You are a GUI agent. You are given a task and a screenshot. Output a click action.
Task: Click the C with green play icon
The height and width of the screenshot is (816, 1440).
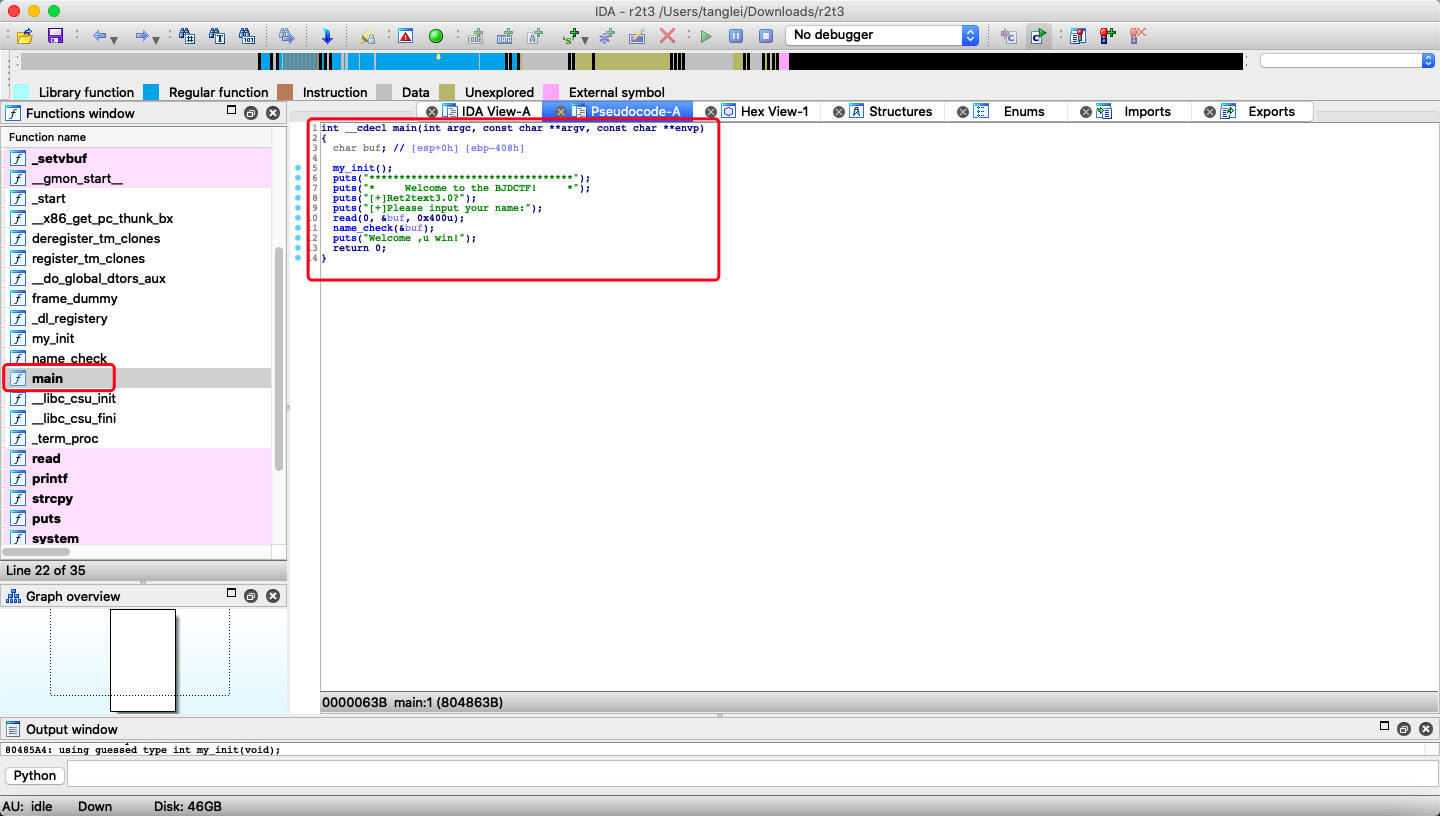pyautogui.click(x=1039, y=36)
